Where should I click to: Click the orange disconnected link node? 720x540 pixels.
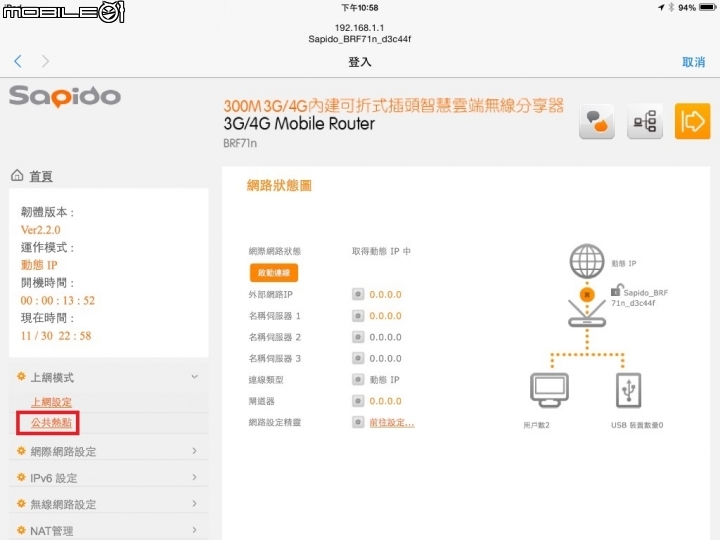click(587, 294)
